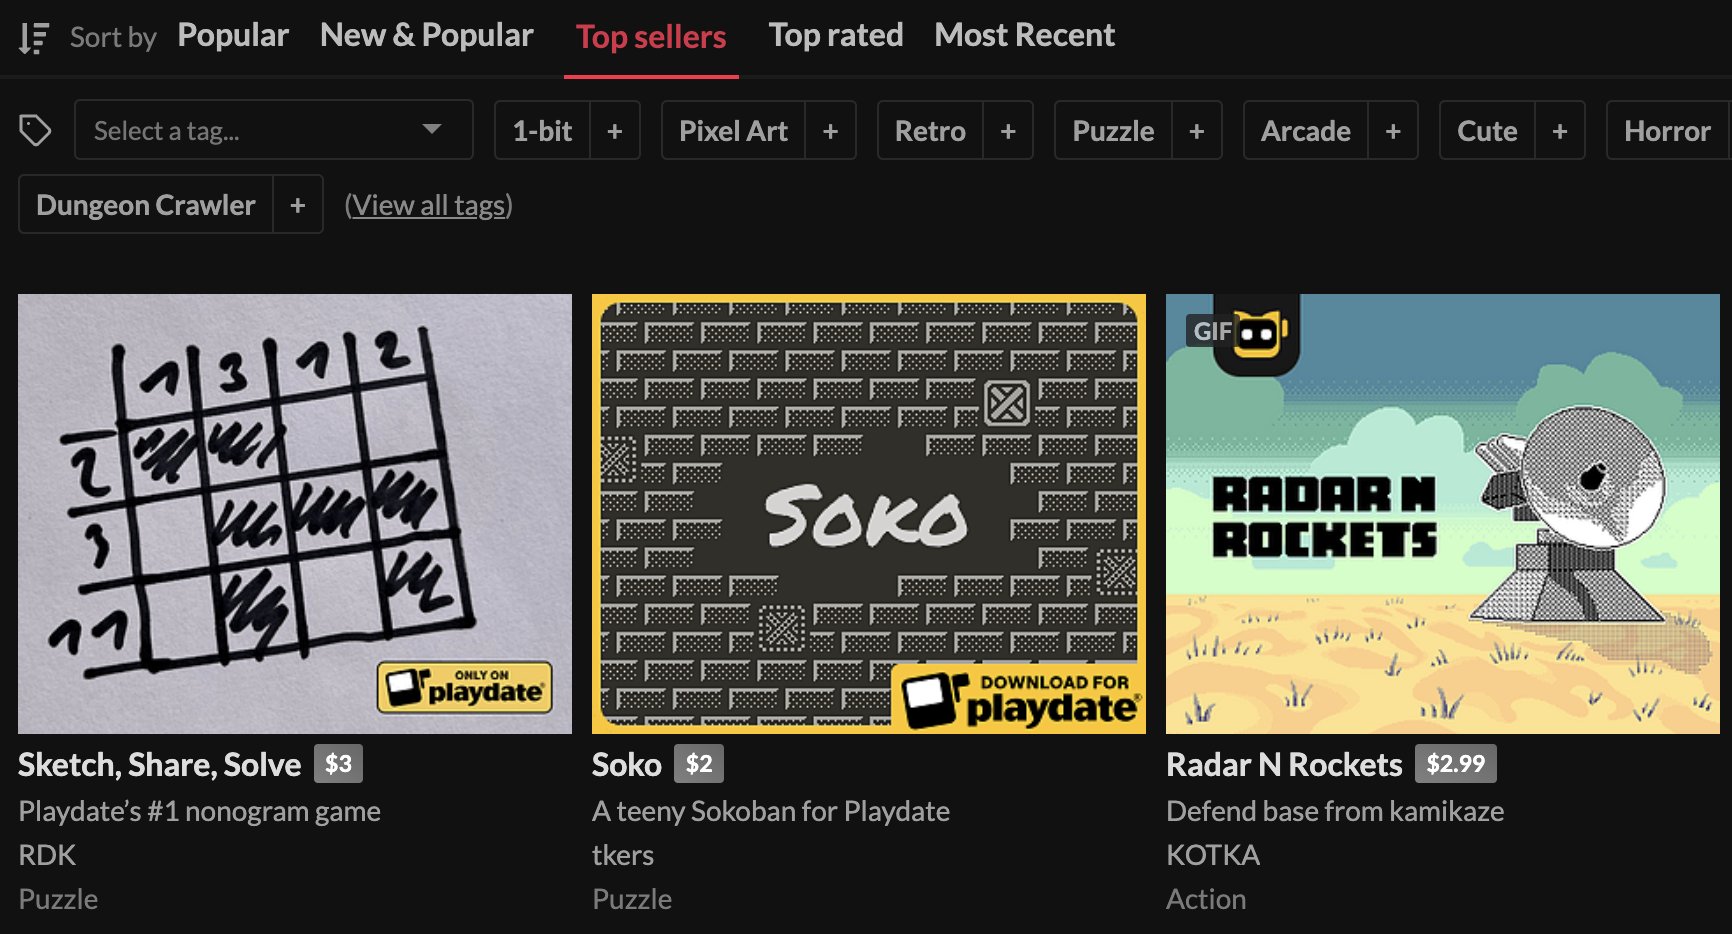The height and width of the screenshot is (934, 1732).
Task: Filter by the 1-bit tag
Action: [x=542, y=130]
